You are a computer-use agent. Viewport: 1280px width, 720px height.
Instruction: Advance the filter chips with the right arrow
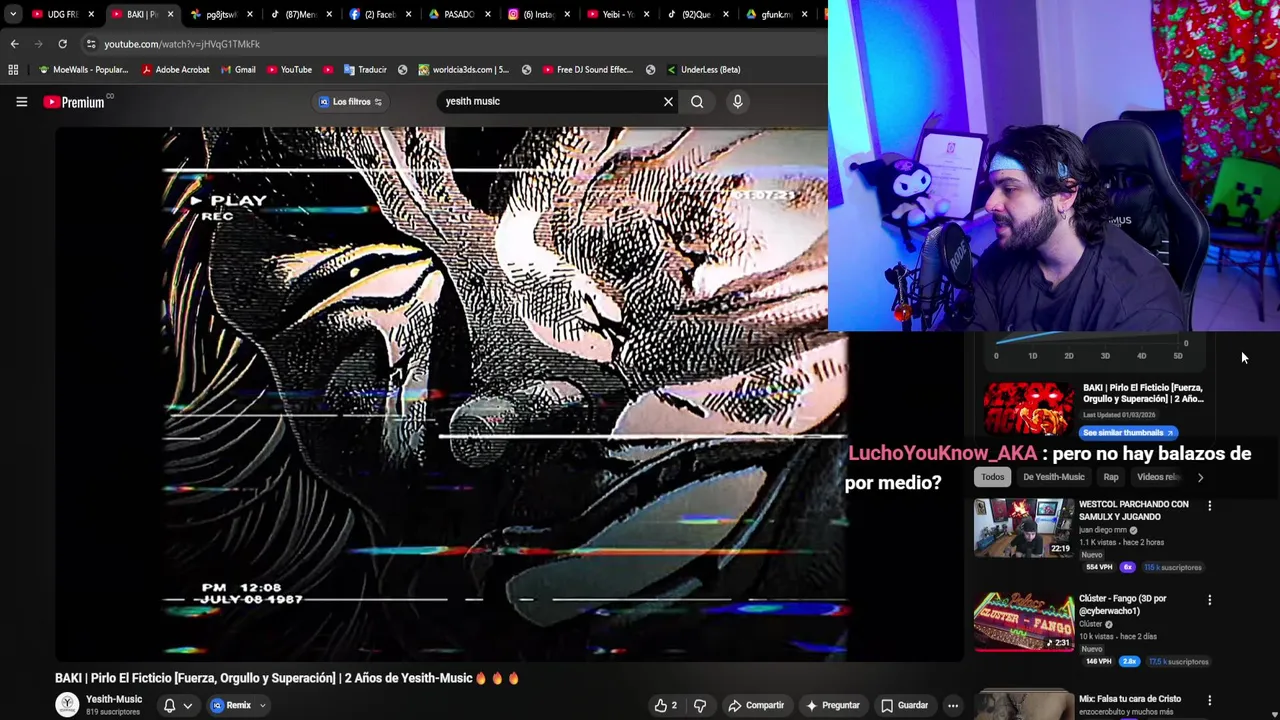[1200, 477]
